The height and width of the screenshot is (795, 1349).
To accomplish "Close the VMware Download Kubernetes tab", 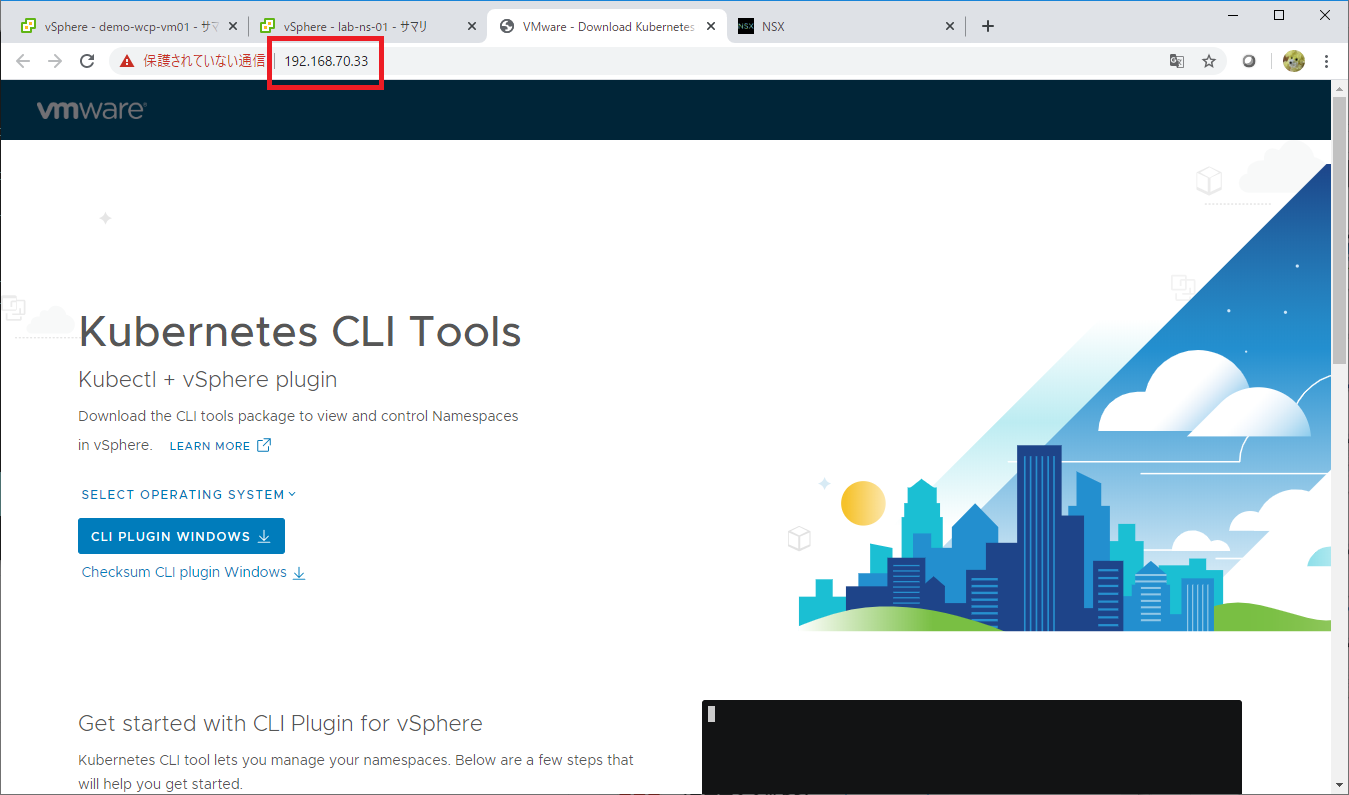I will (x=711, y=27).
